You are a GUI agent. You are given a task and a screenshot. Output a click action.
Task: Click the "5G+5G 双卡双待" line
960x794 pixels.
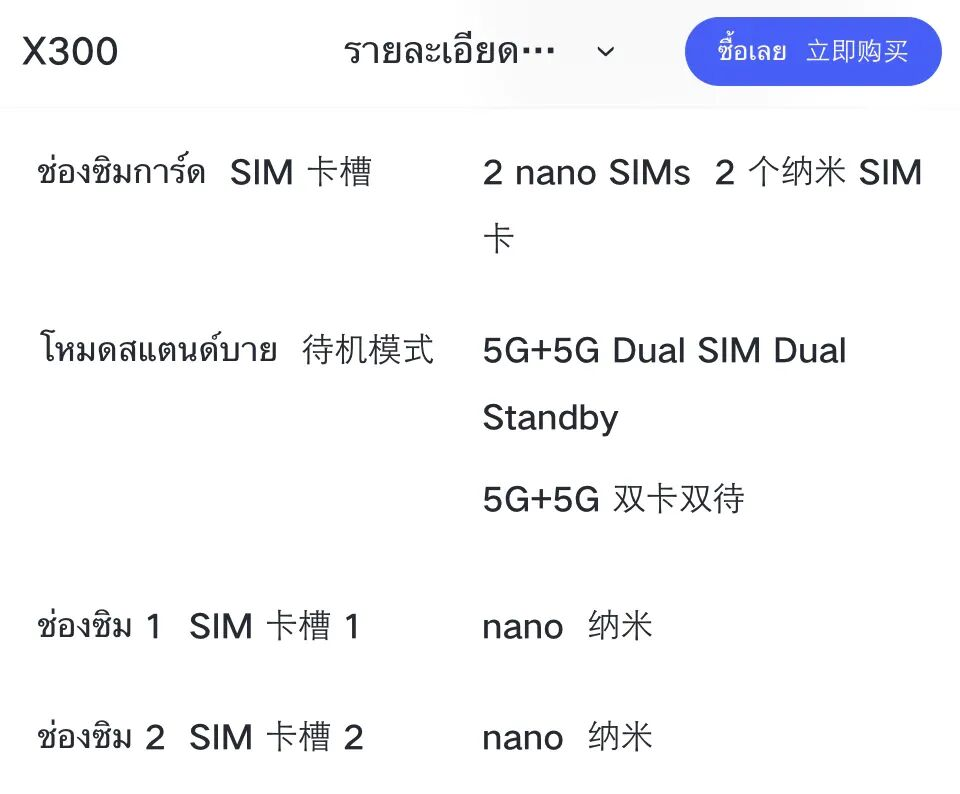(x=613, y=499)
